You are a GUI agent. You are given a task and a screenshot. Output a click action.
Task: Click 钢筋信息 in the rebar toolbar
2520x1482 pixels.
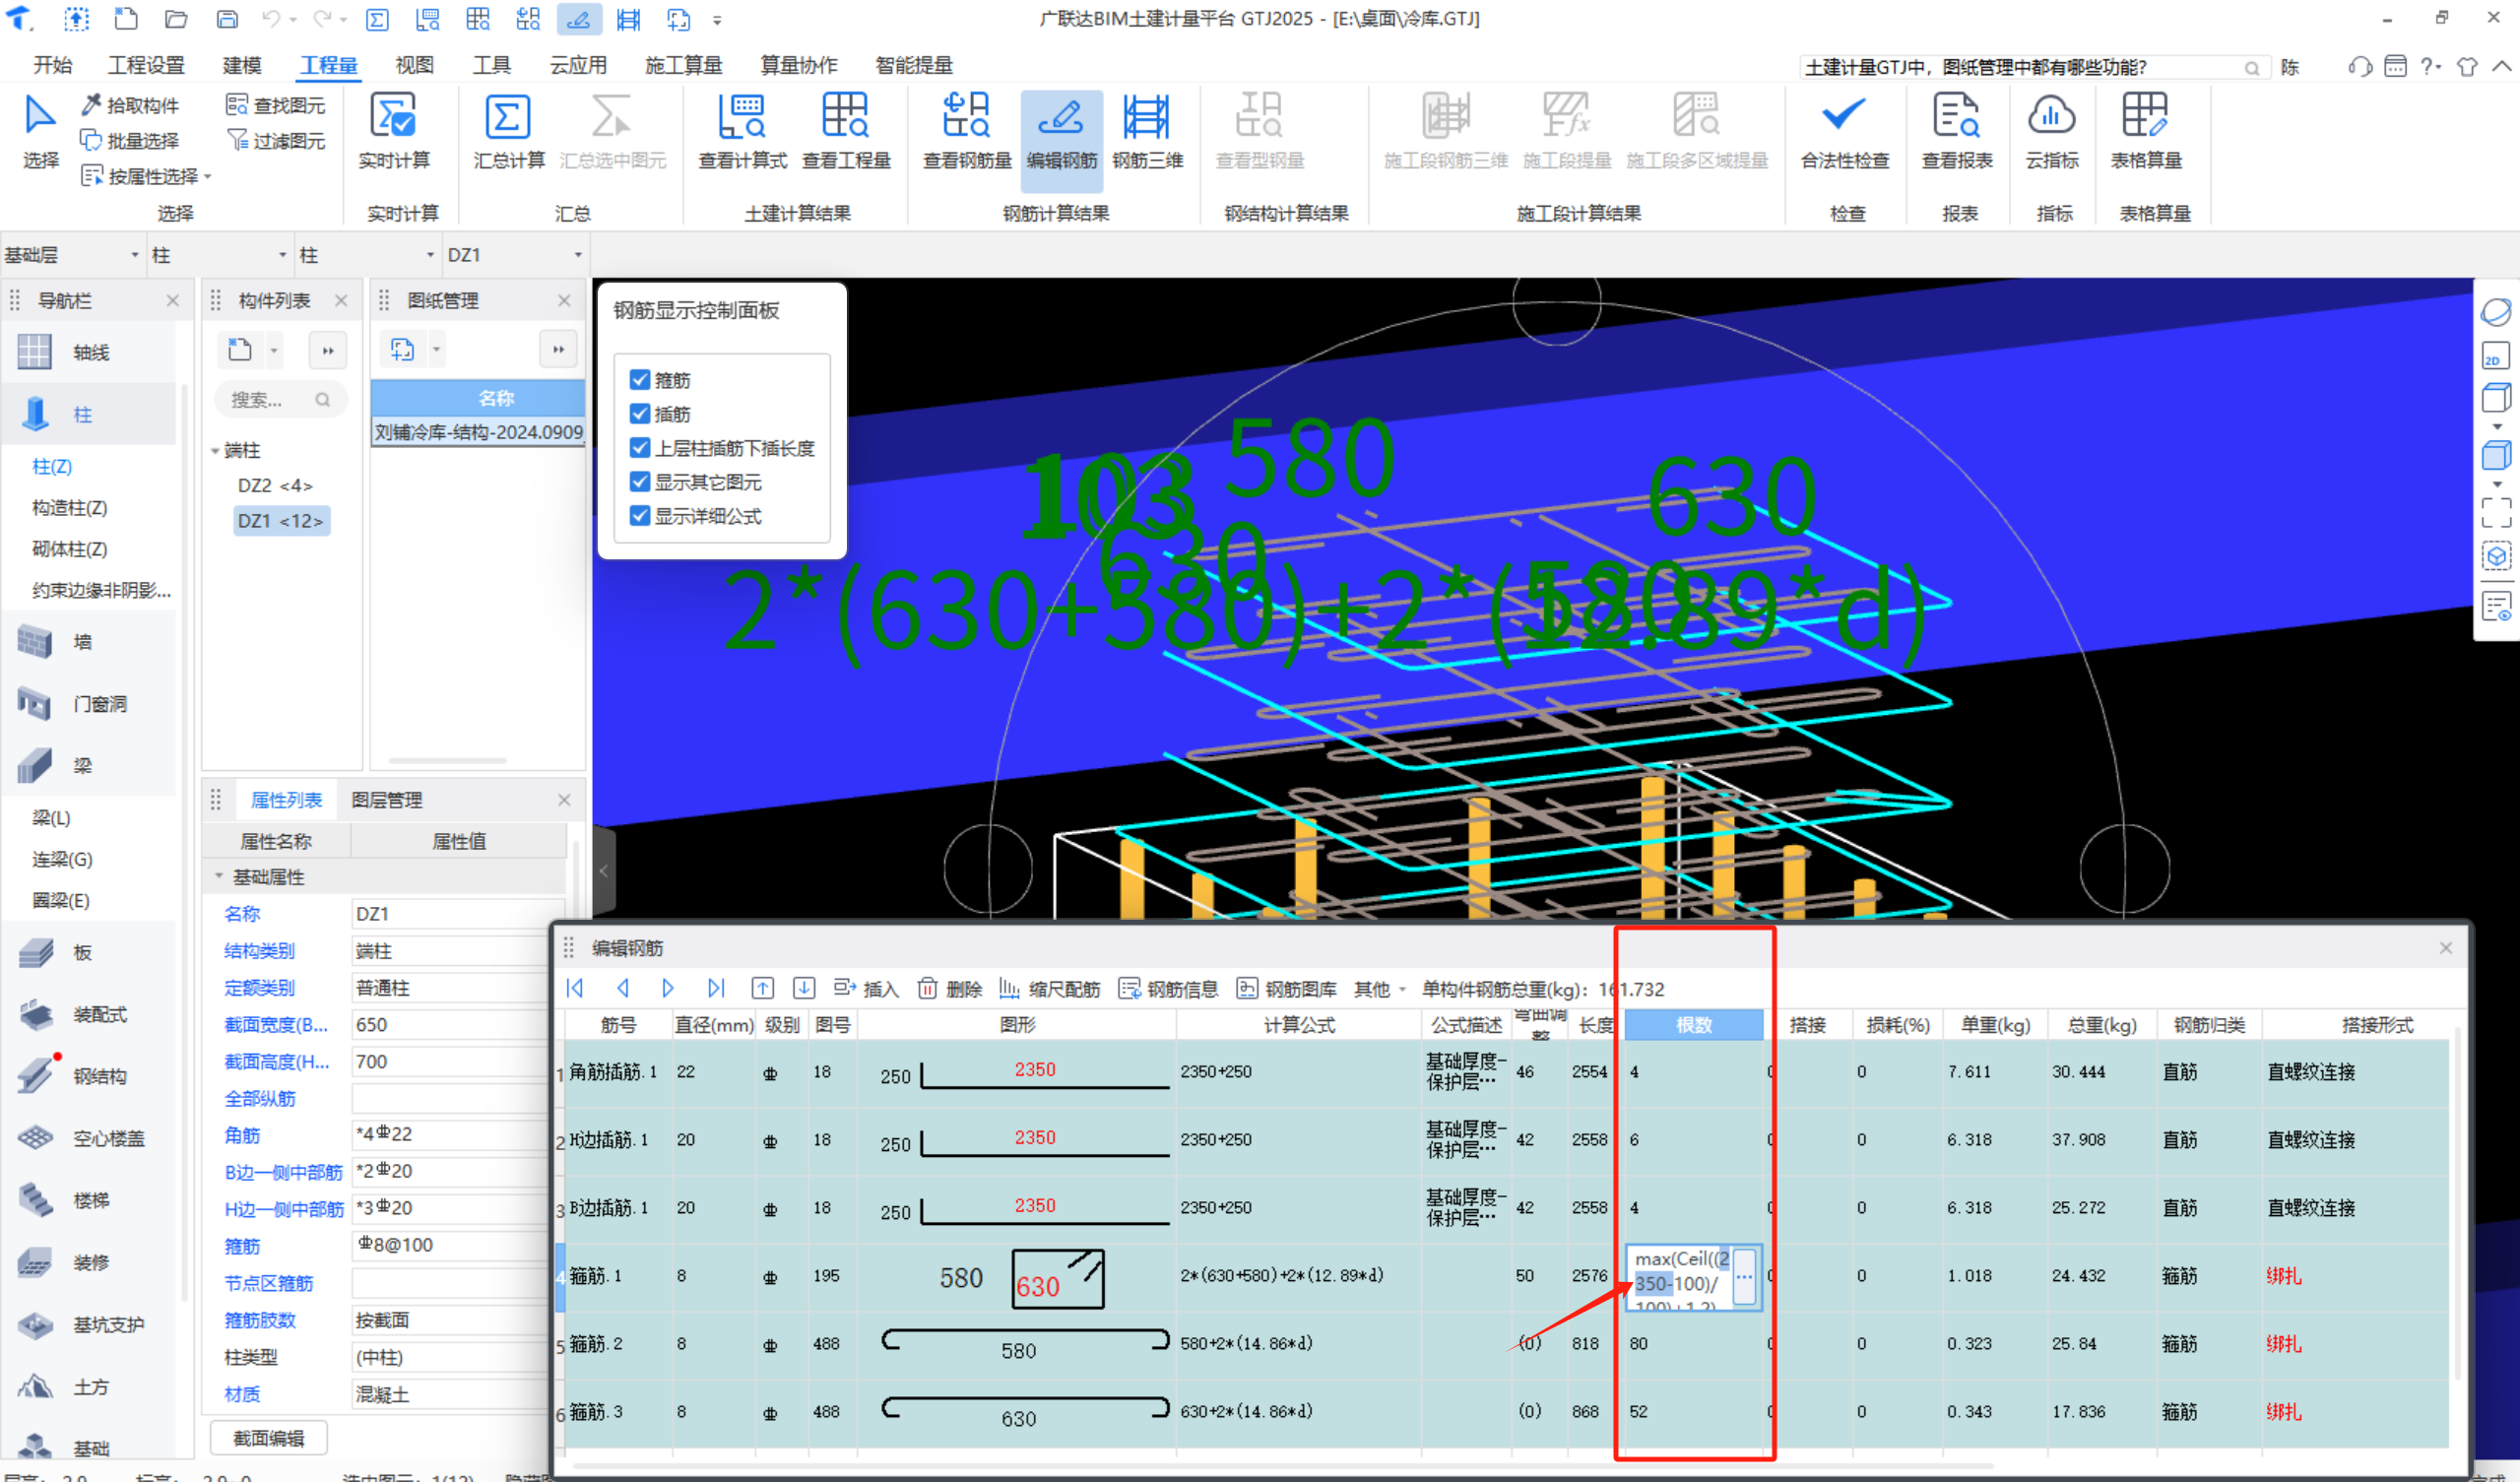(1169, 989)
